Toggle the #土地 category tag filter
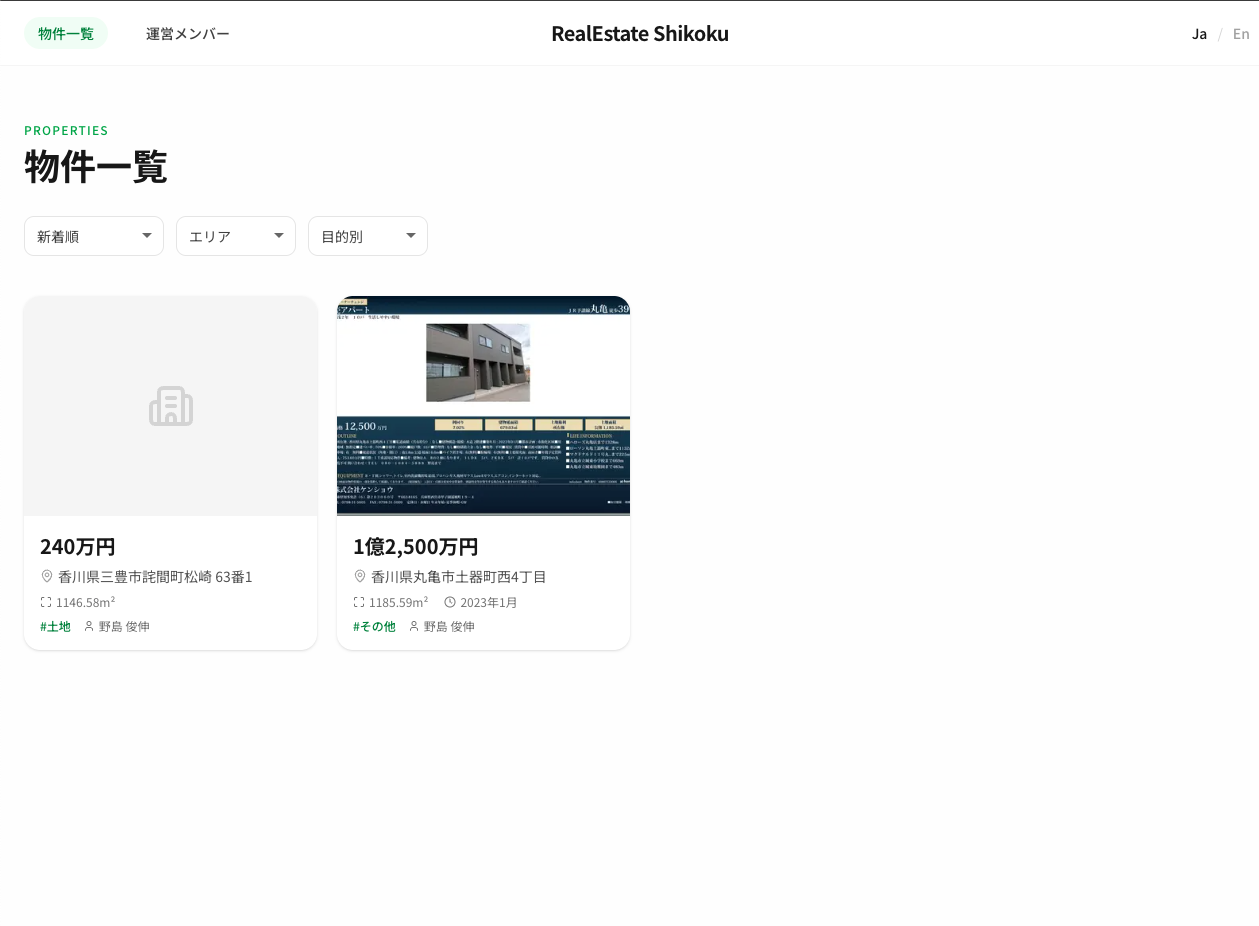Image resolution: width=1259 pixels, height=926 pixels. point(55,626)
